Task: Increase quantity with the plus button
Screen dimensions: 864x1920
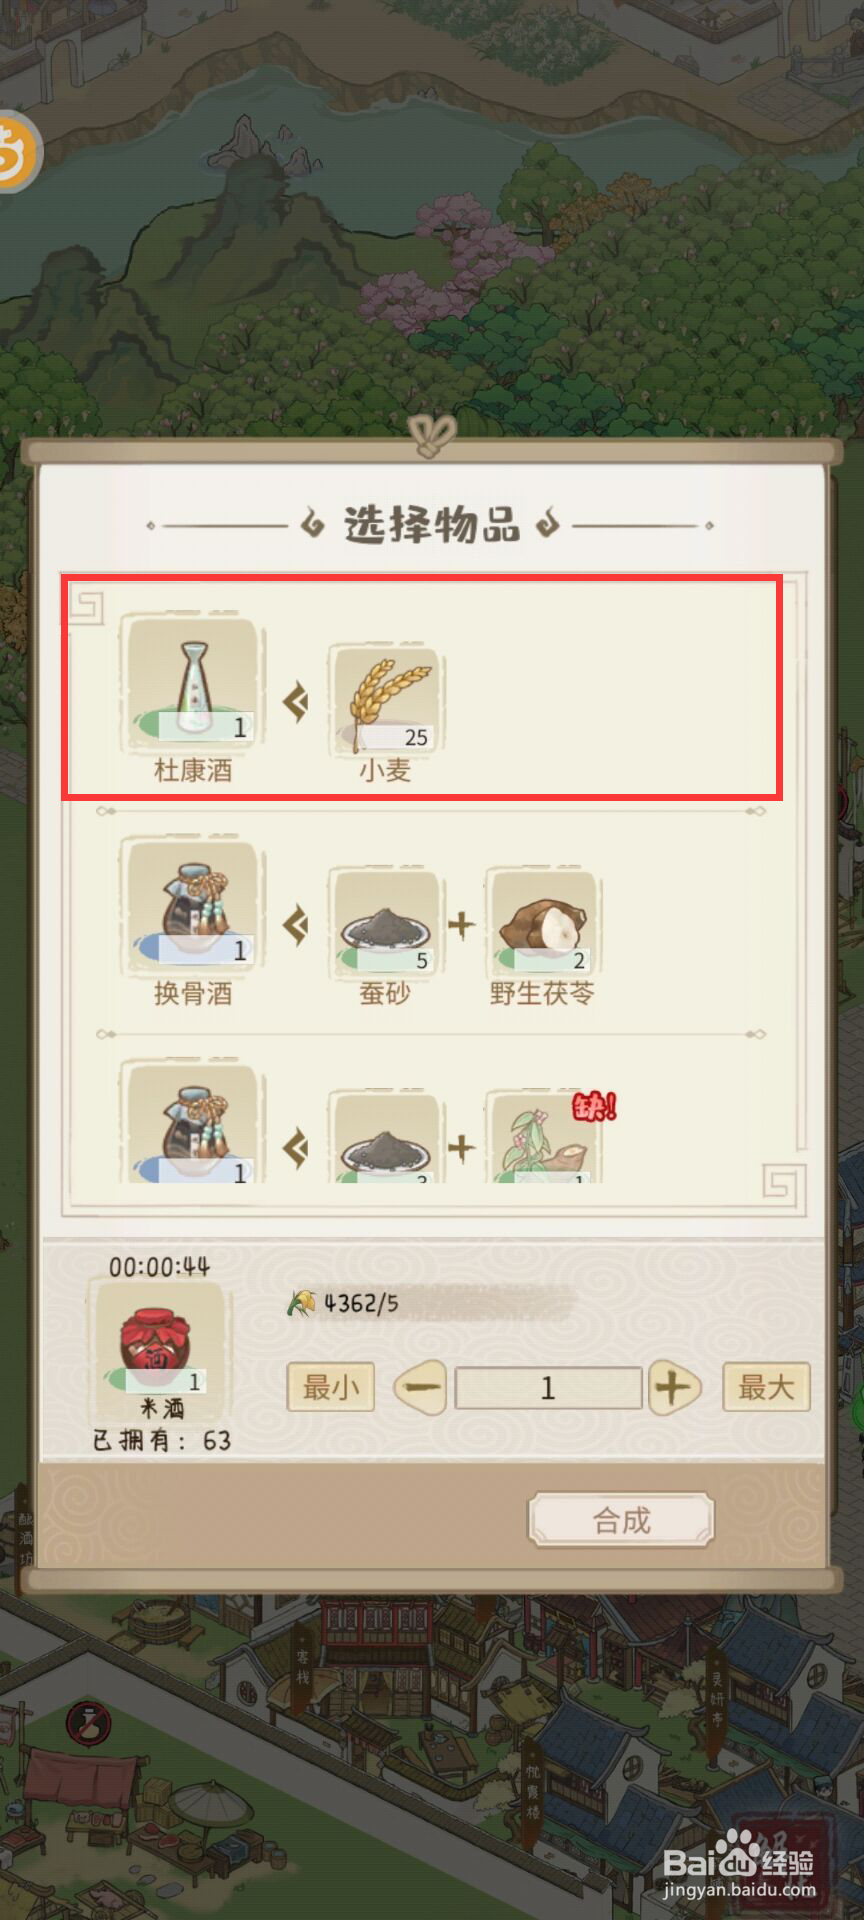Action: [674, 1388]
